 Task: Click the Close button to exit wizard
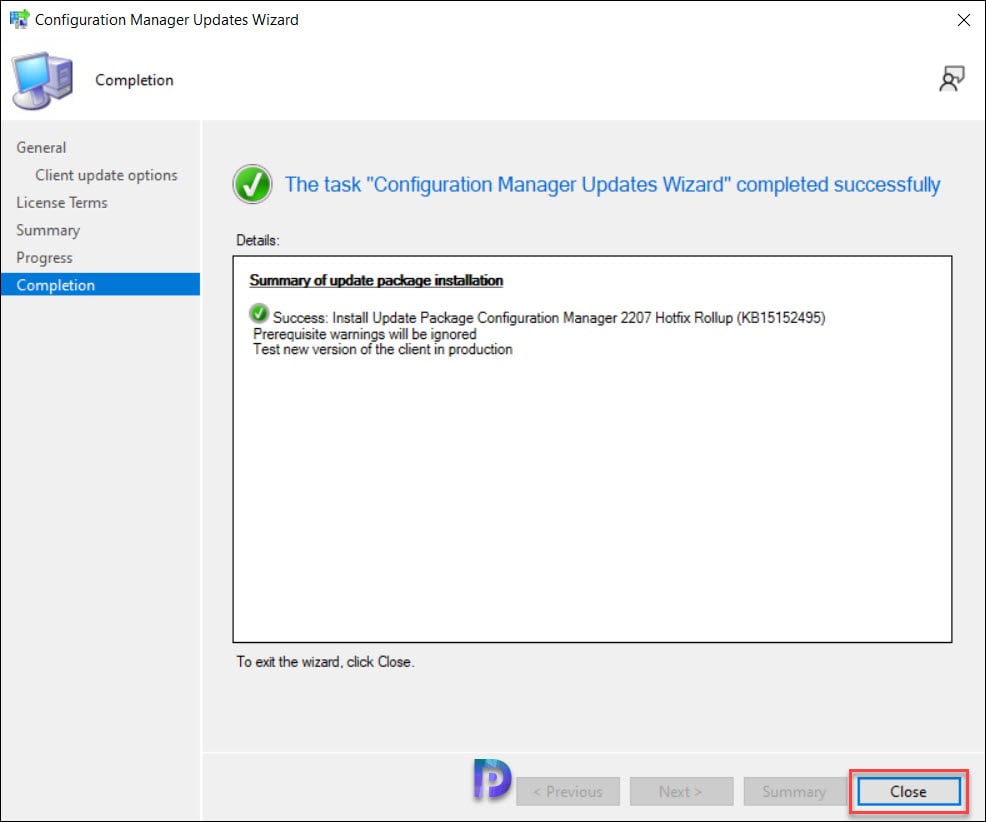pos(908,791)
